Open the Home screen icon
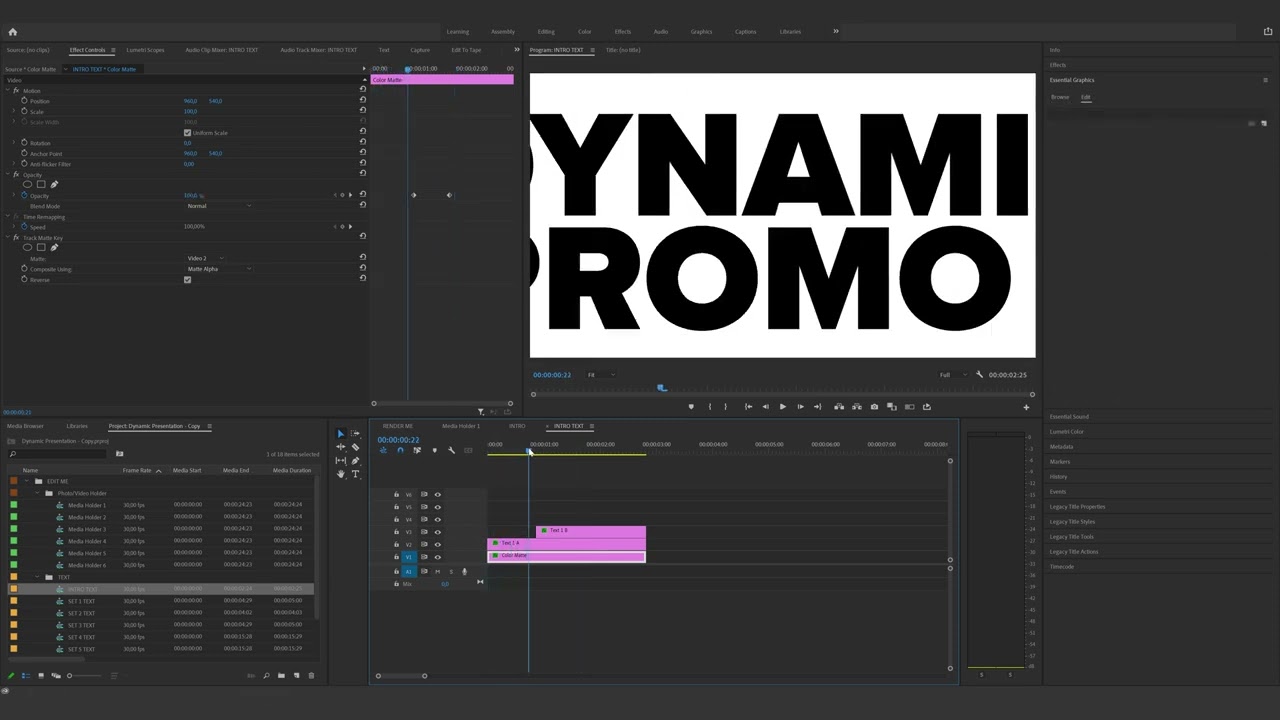This screenshot has width=1280, height=720. (12, 32)
